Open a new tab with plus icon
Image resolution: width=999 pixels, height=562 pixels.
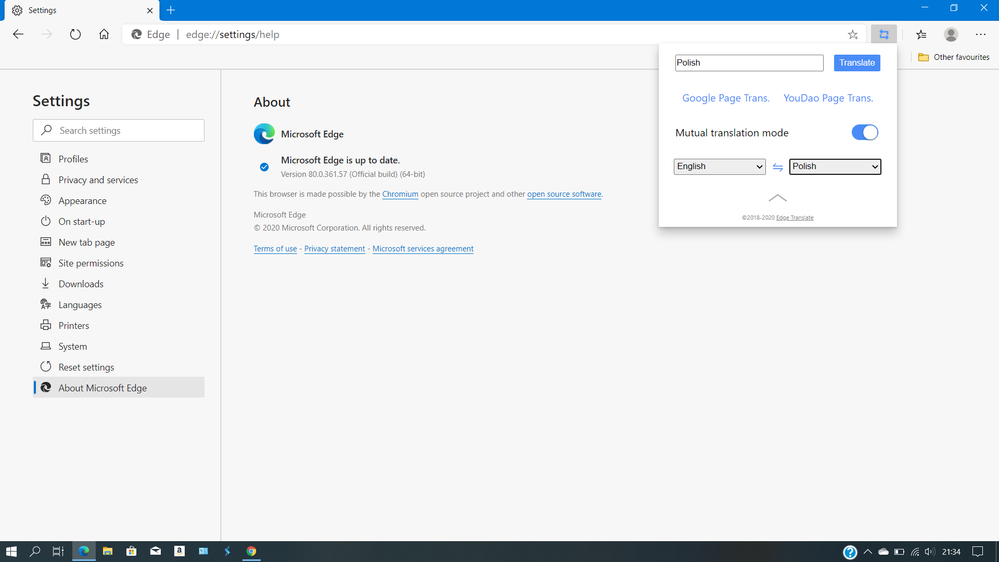point(171,10)
